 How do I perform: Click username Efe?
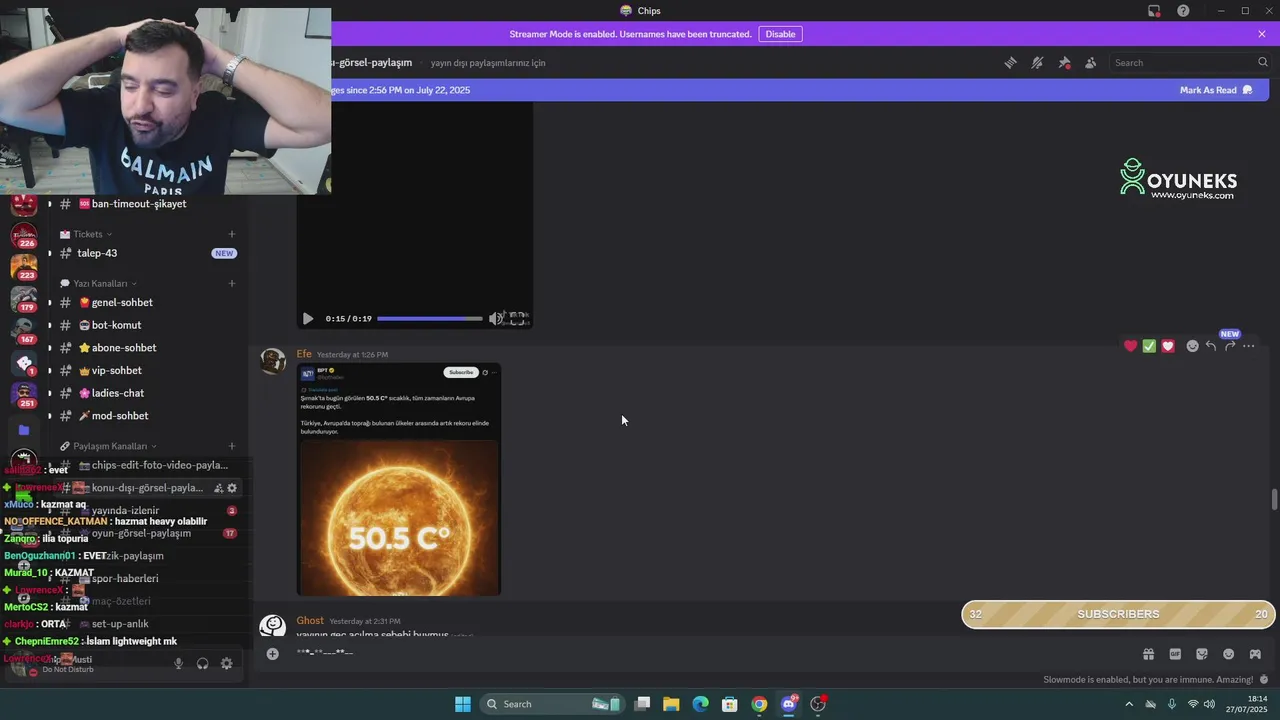(x=304, y=354)
